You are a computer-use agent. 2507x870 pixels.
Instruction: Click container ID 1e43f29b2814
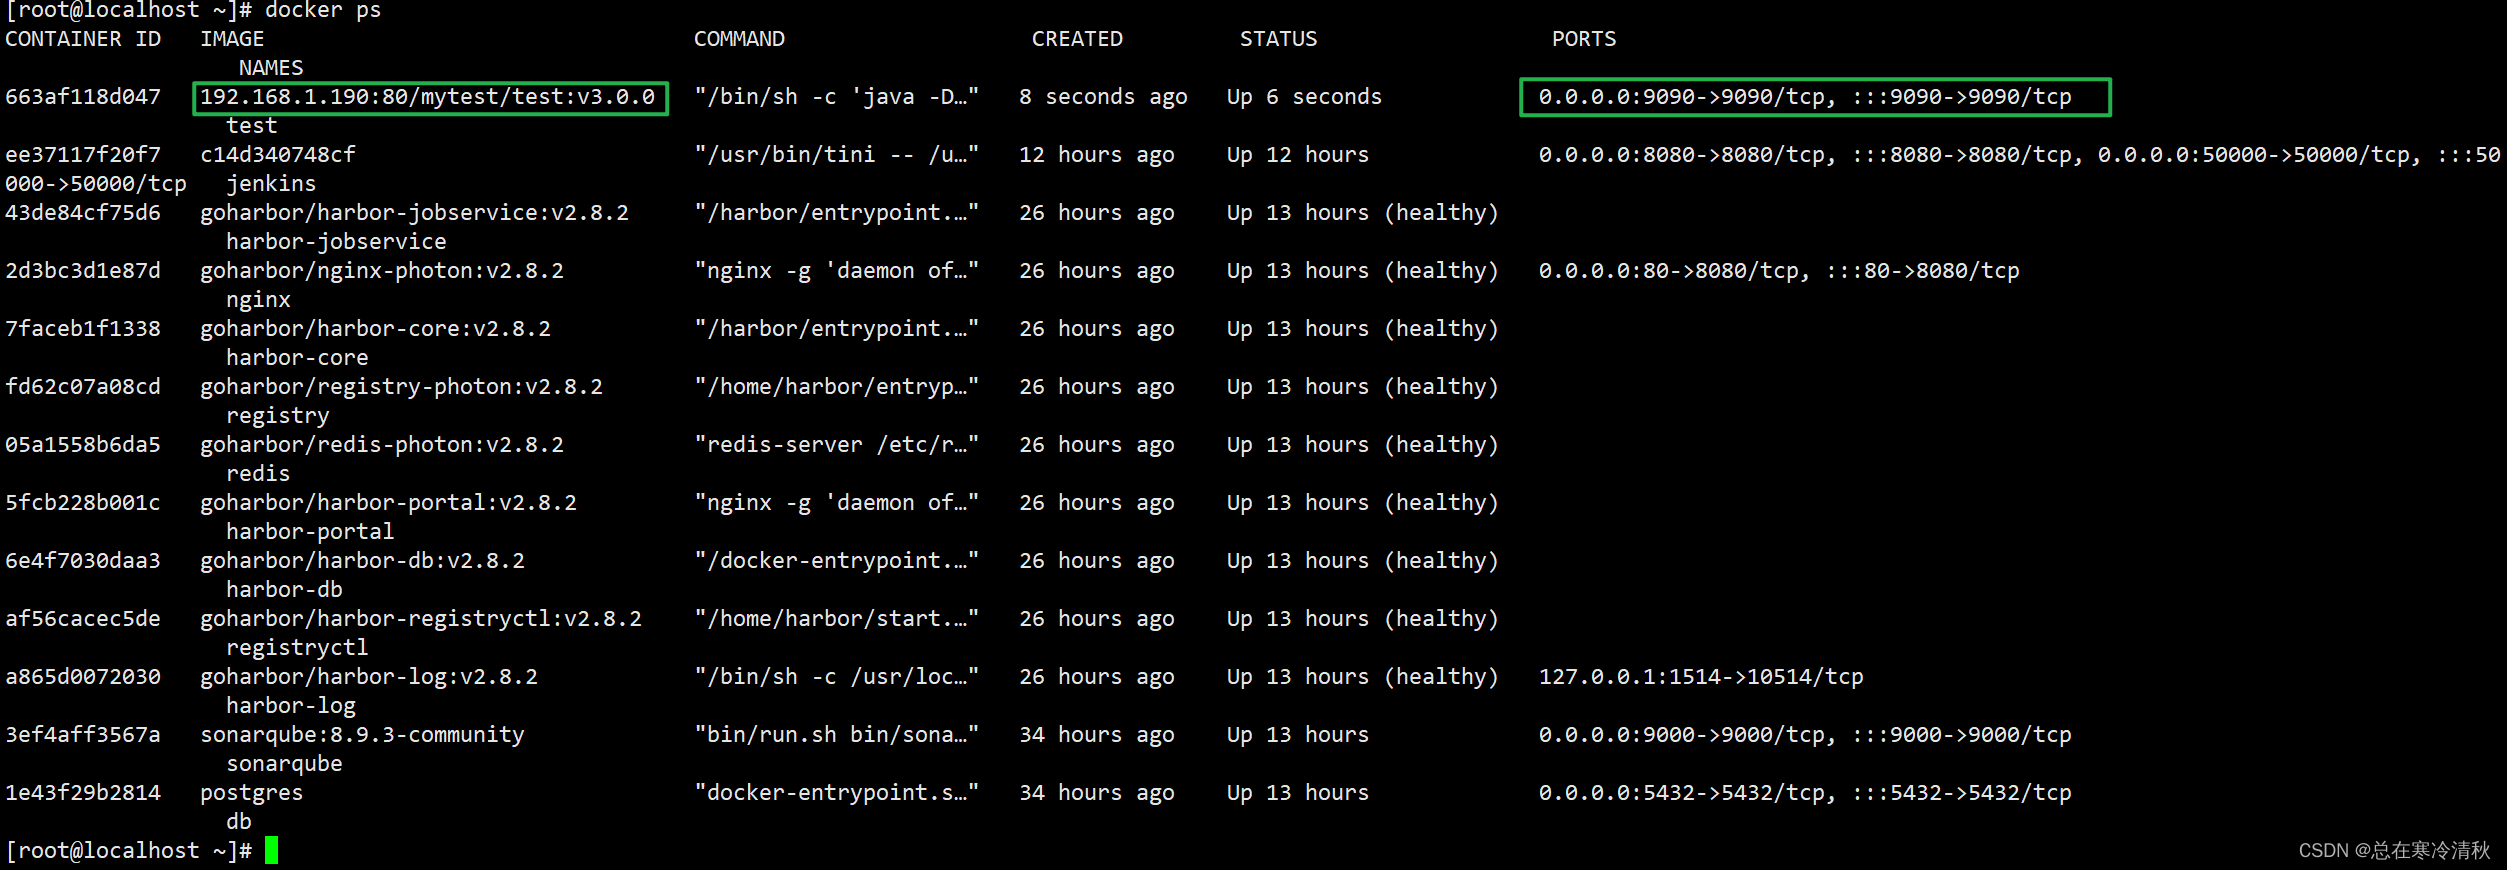click(83, 793)
